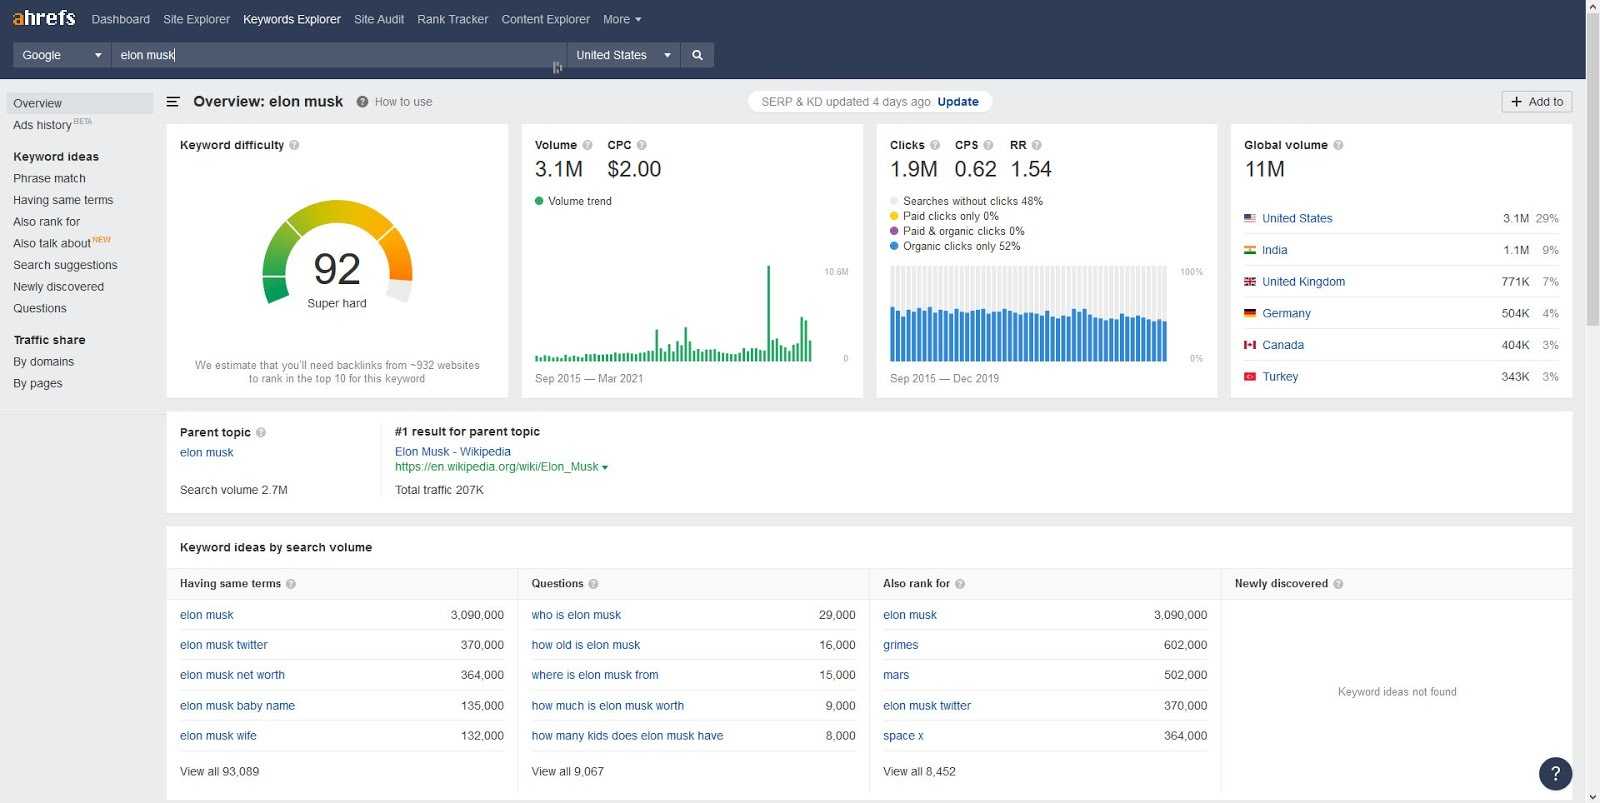
Task: Expand the More navigation menu
Action: click(622, 19)
